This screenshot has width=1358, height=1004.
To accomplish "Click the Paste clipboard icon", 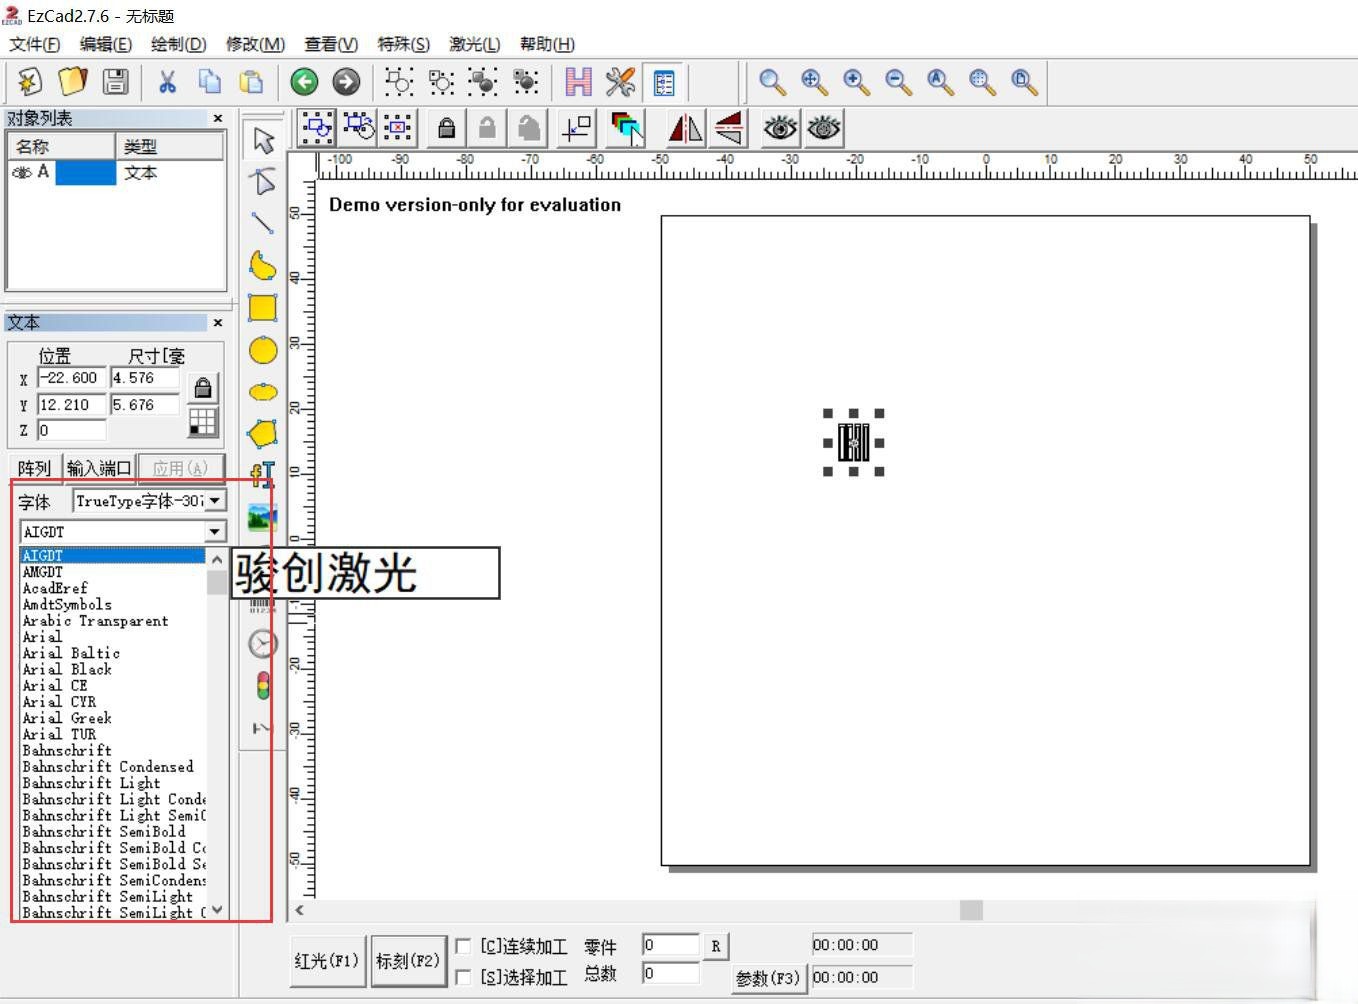I will point(251,81).
